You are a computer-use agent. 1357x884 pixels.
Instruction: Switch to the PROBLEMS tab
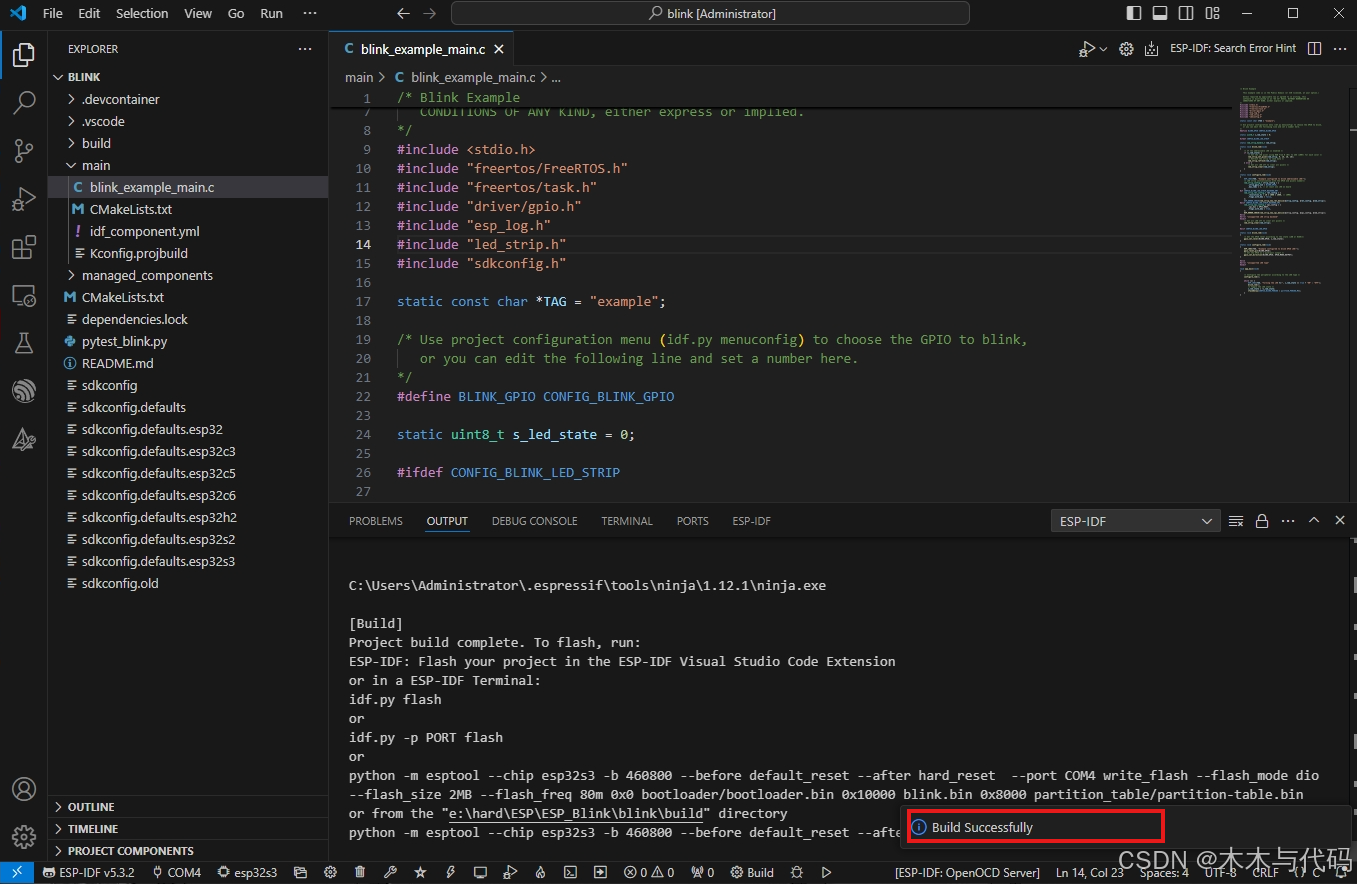376,521
